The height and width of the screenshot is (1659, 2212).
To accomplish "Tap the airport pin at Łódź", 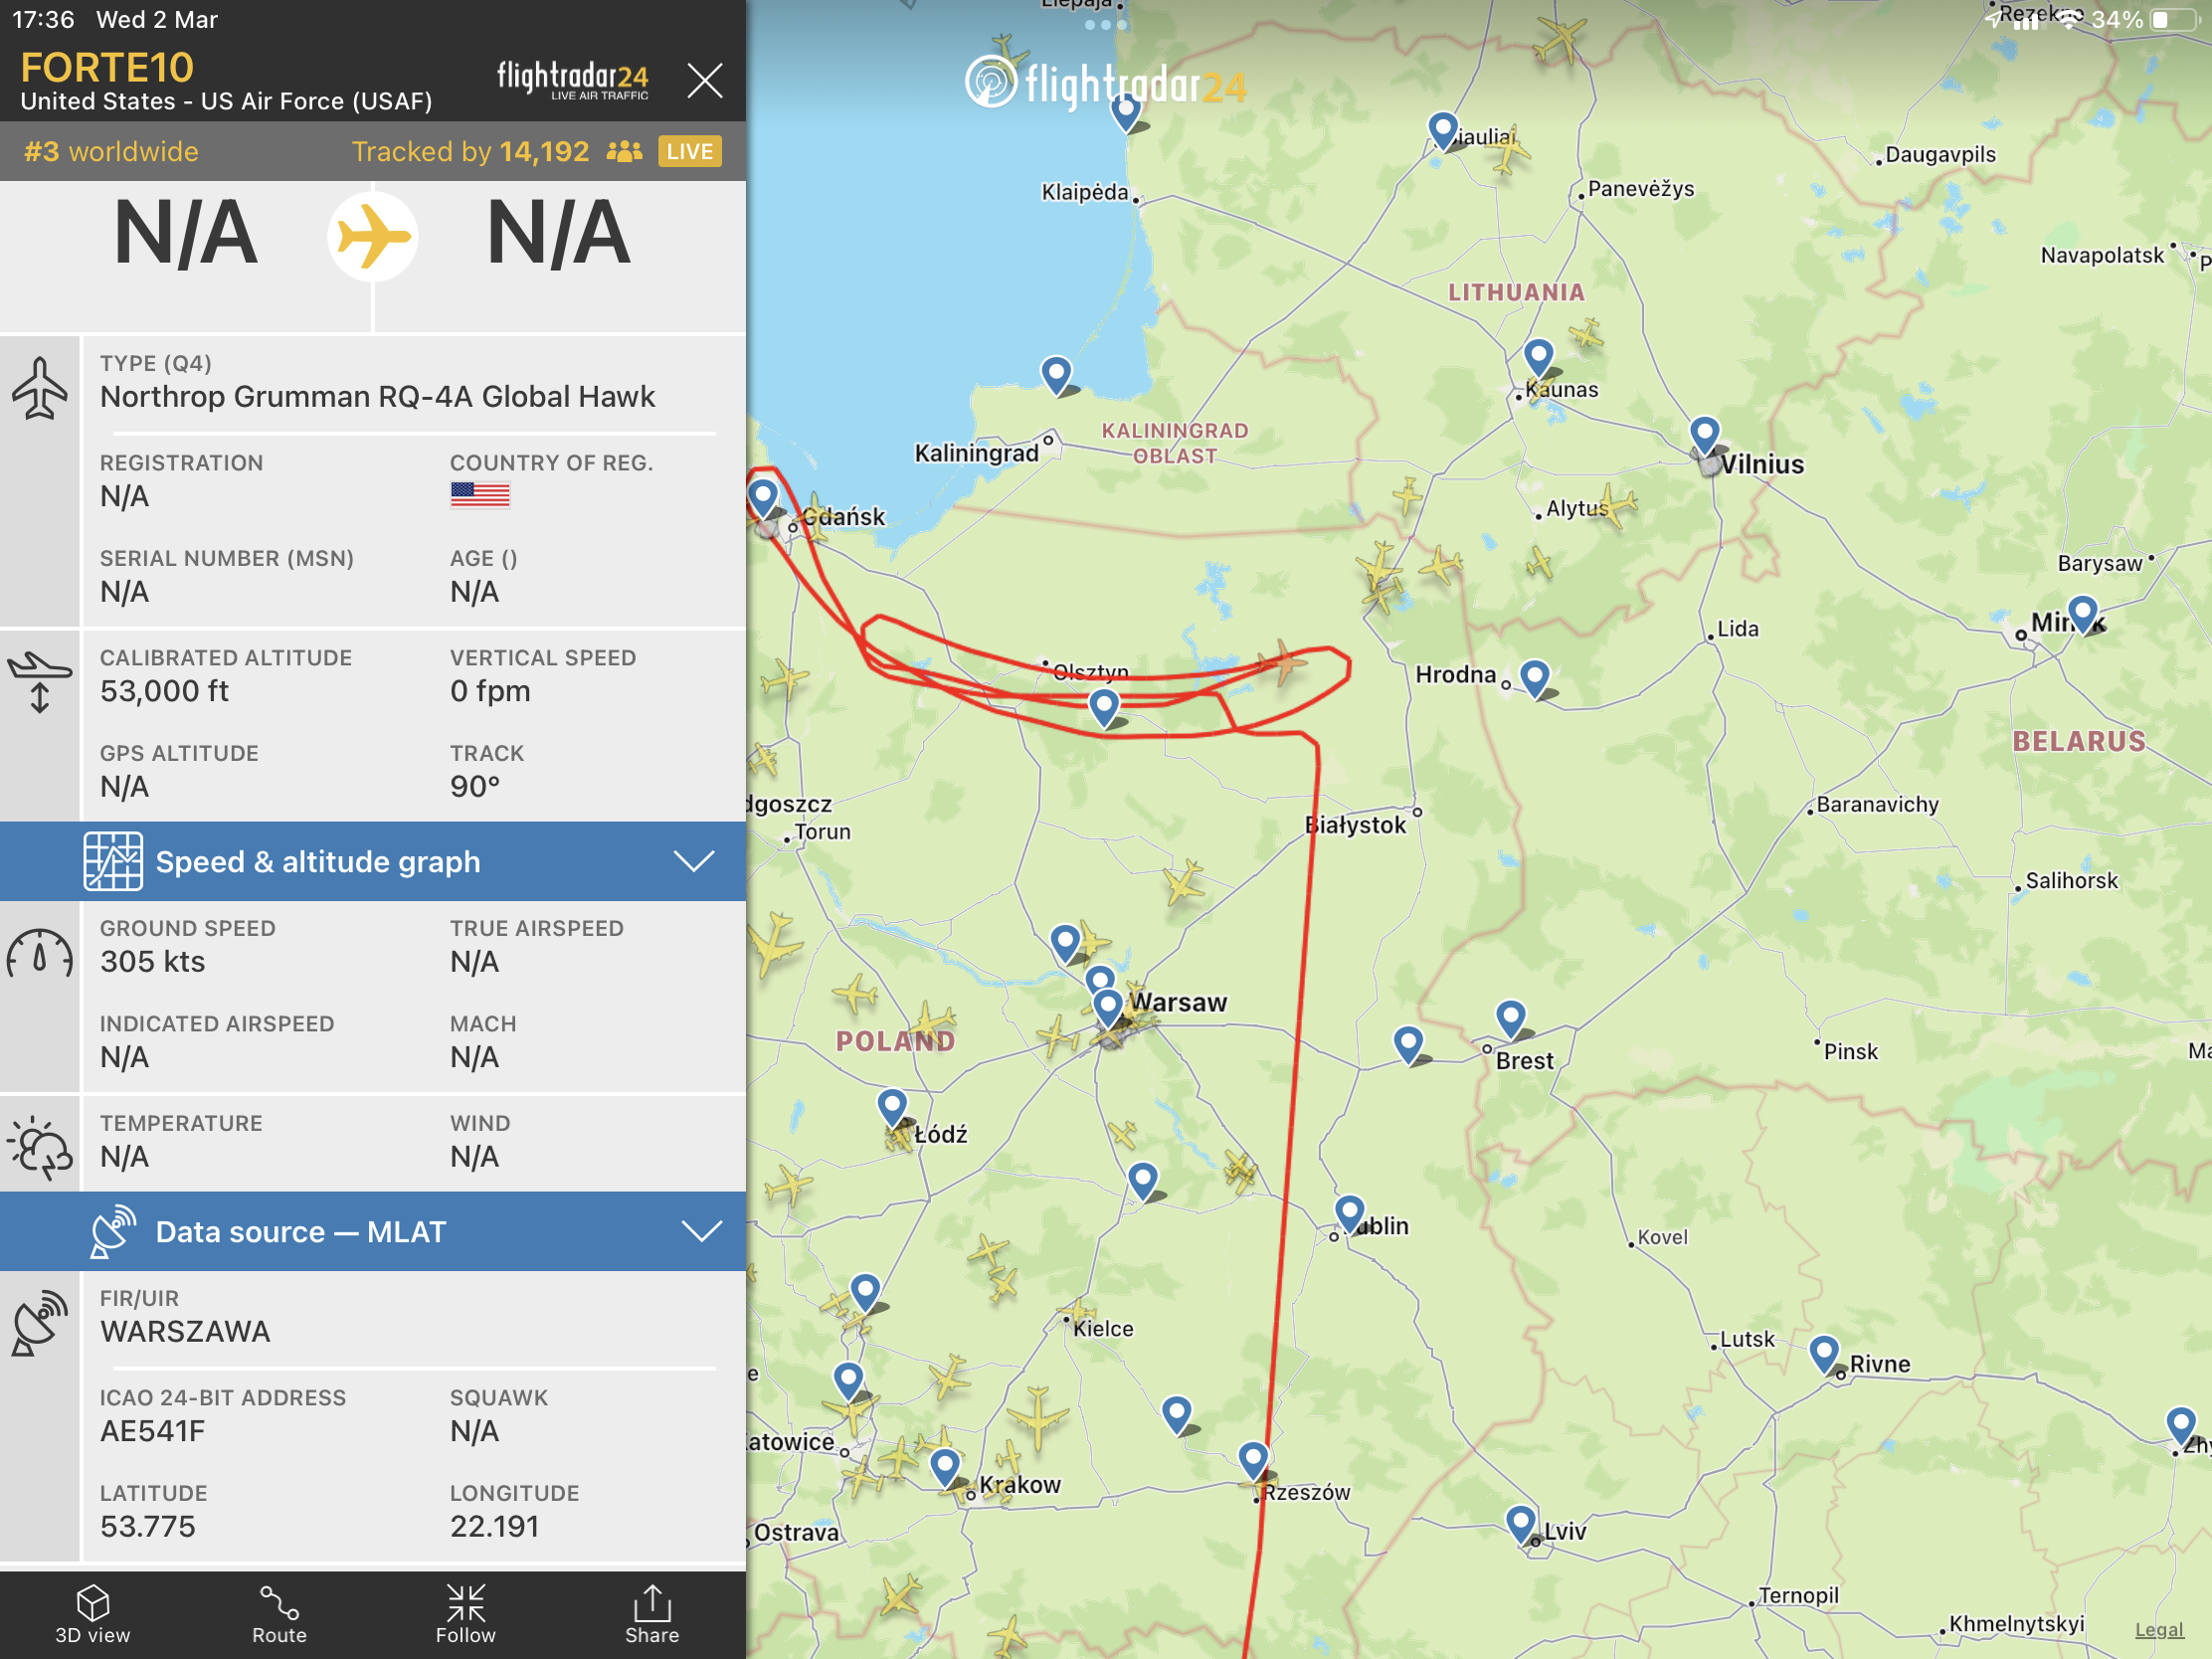I will (892, 1109).
